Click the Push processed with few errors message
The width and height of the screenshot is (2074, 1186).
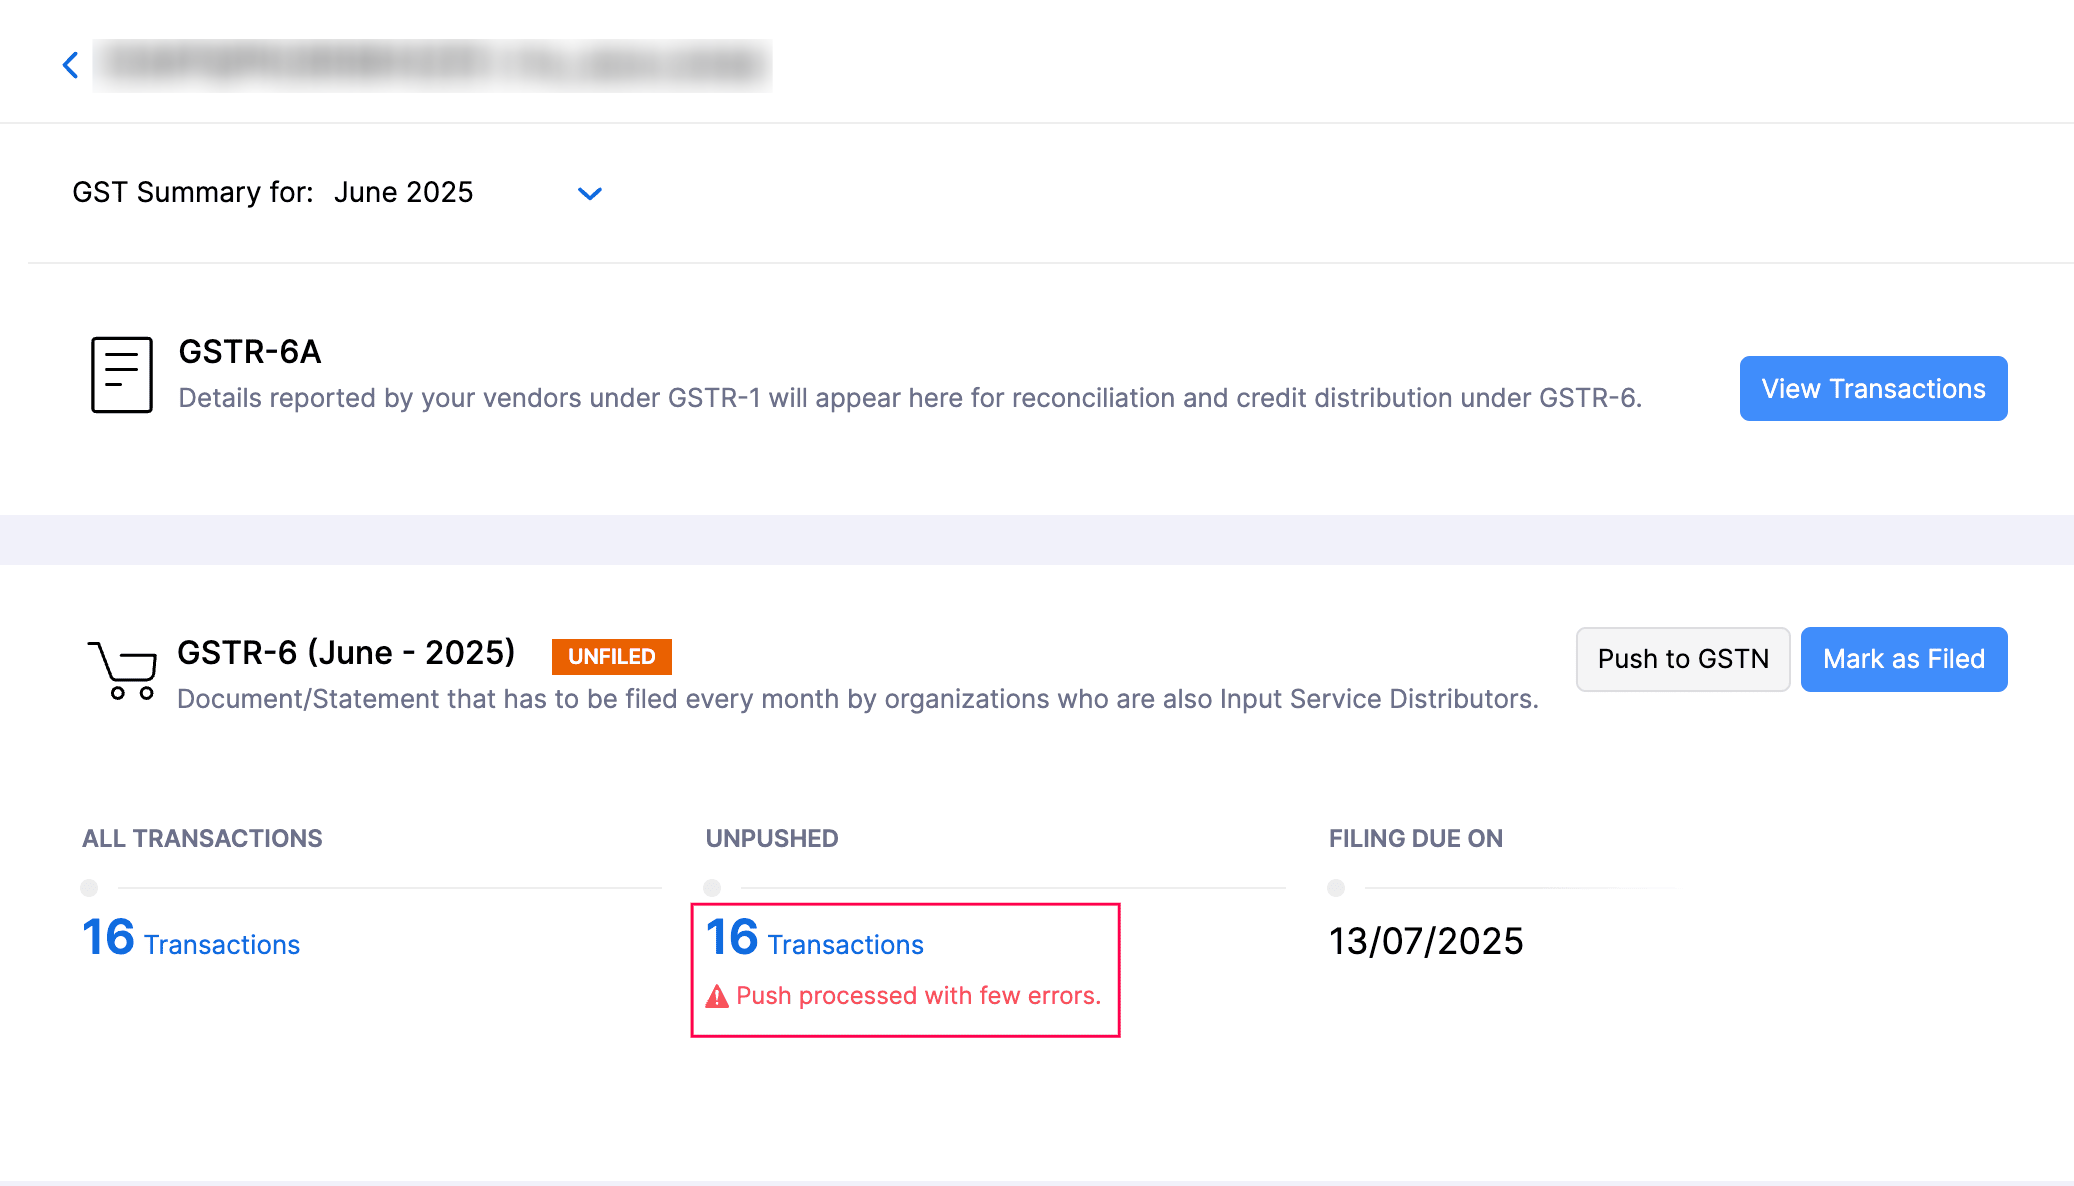917,995
